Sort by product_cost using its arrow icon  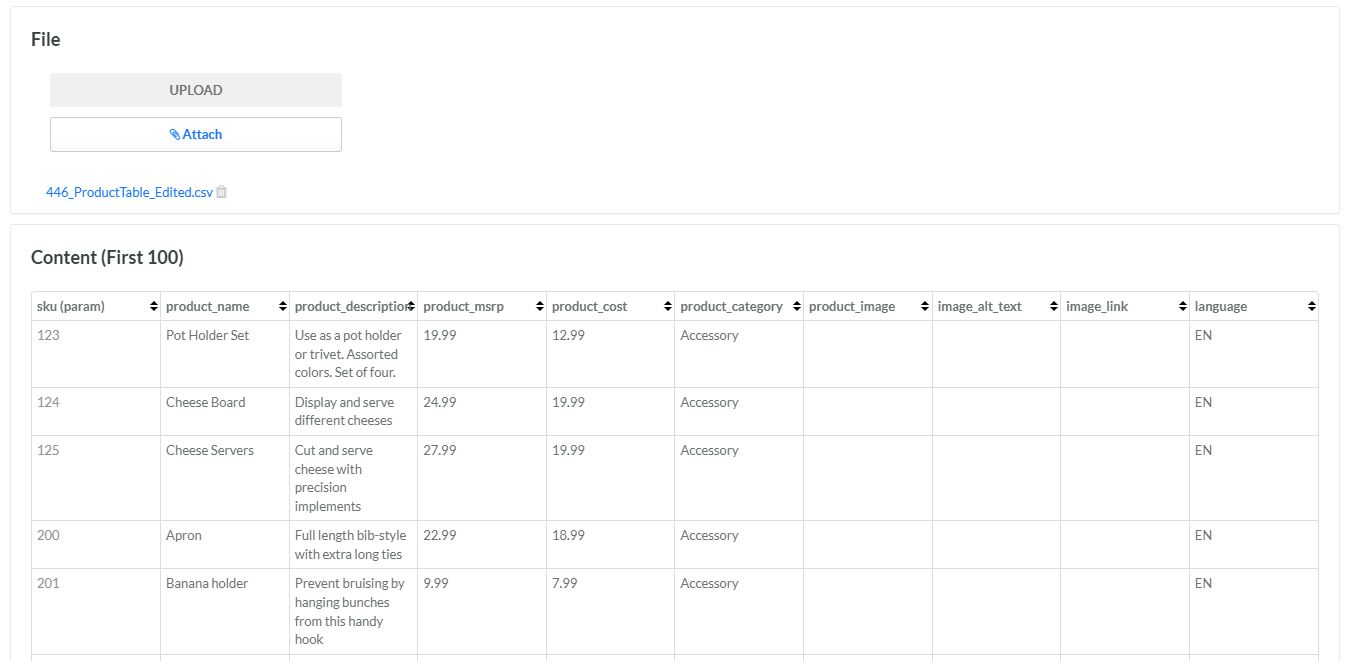pos(667,307)
